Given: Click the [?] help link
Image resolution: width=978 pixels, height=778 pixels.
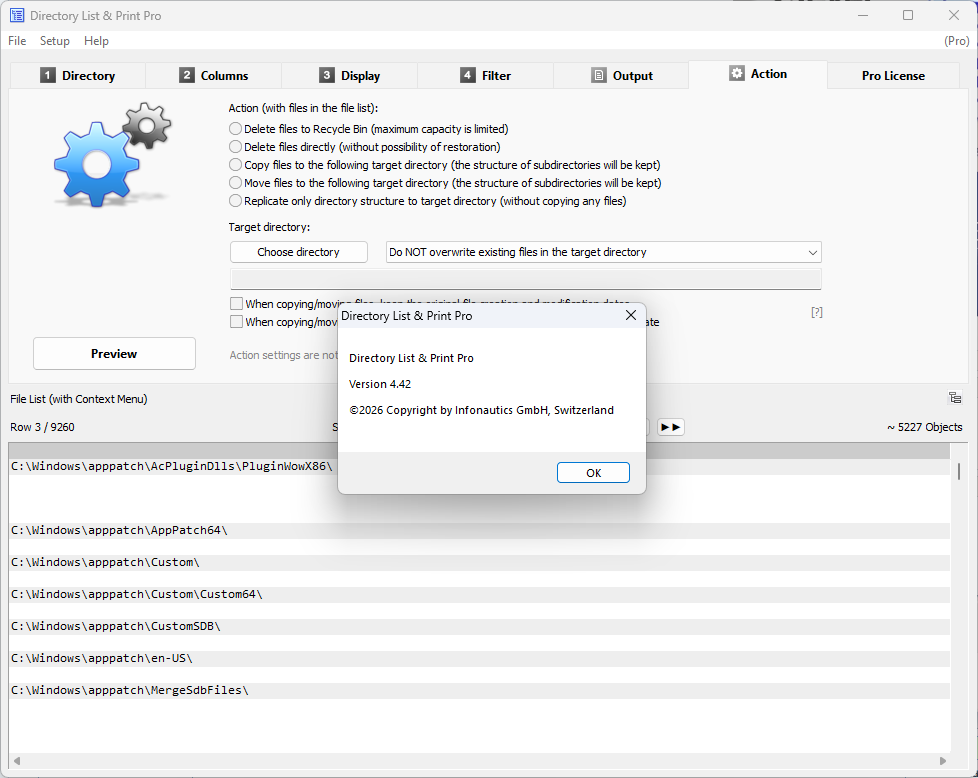Looking at the screenshot, I should 816,313.
